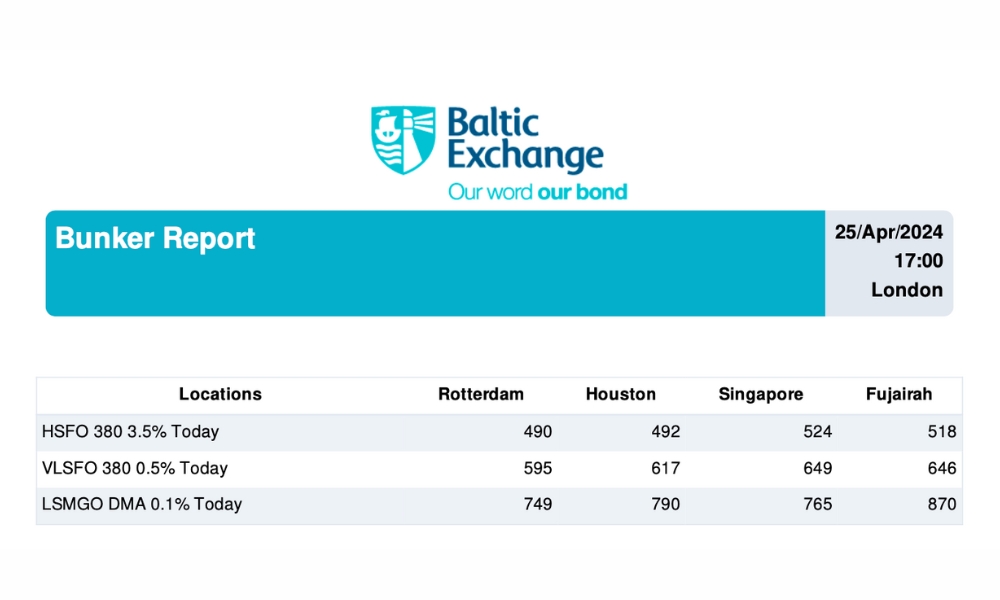This screenshot has height=600, width=1000.
Task: Click Fujairah LSMGO price 870
Action: pos(941,504)
